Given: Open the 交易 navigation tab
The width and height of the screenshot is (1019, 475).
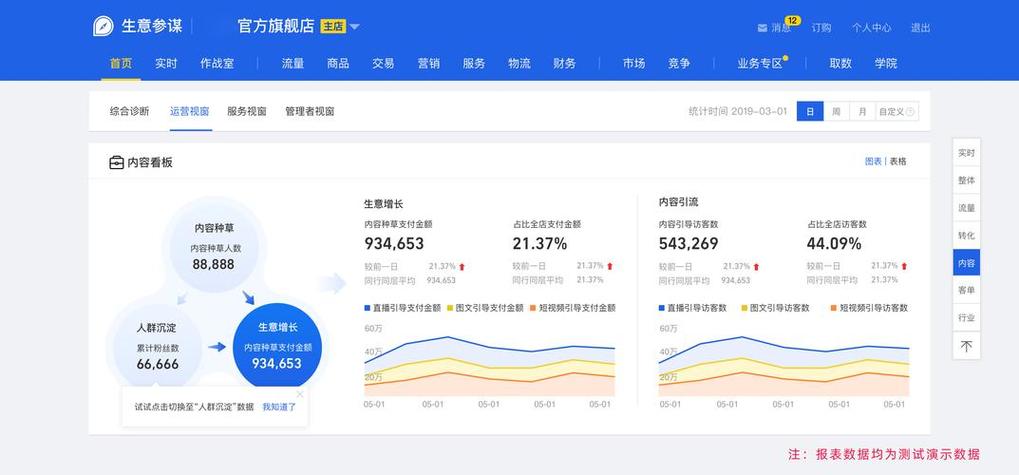Looking at the screenshot, I should [383, 64].
